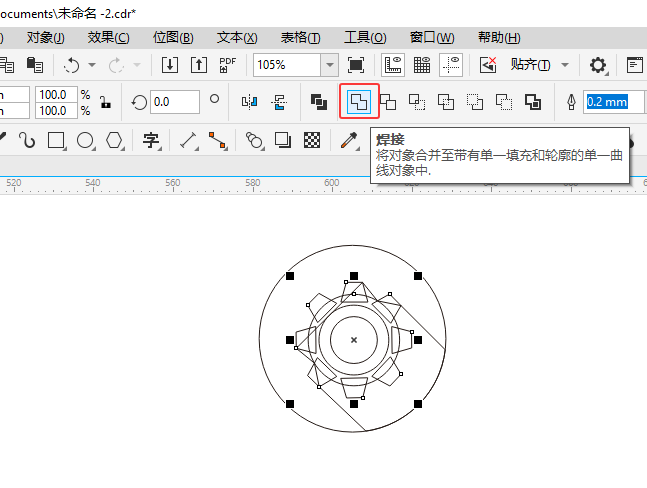Click the Copy icon
This screenshot has width=647, height=488.
click(x=7, y=65)
